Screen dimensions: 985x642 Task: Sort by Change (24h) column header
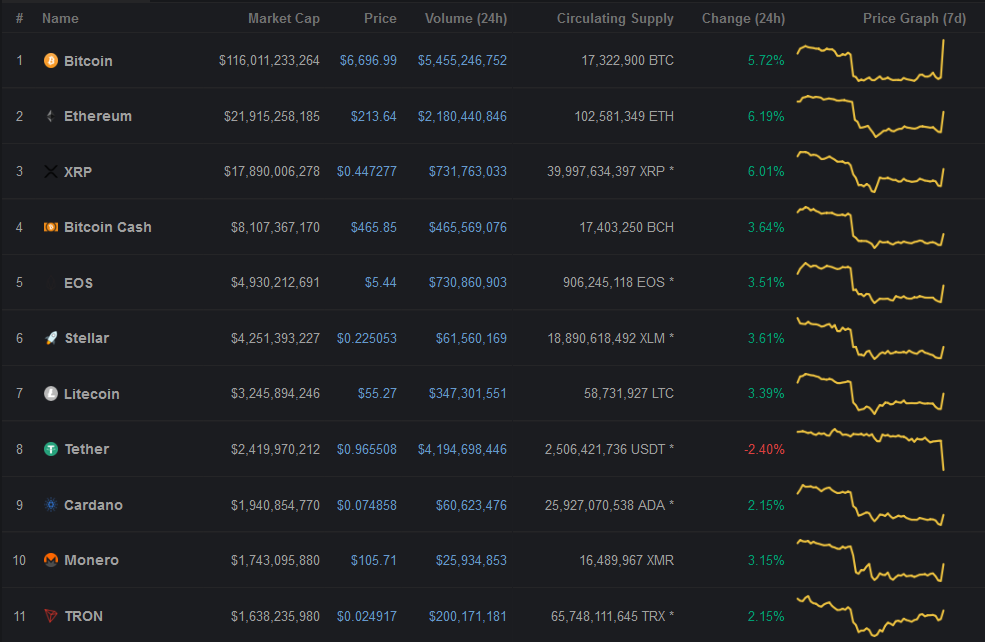click(x=743, y=18)
